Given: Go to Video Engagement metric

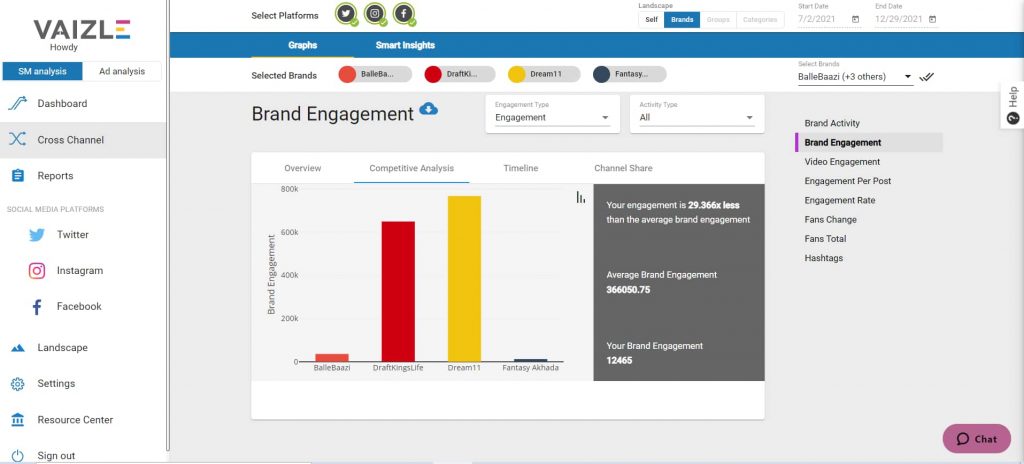Looking at the screenshot, I should pyautogui.click(x=842, y=161).
